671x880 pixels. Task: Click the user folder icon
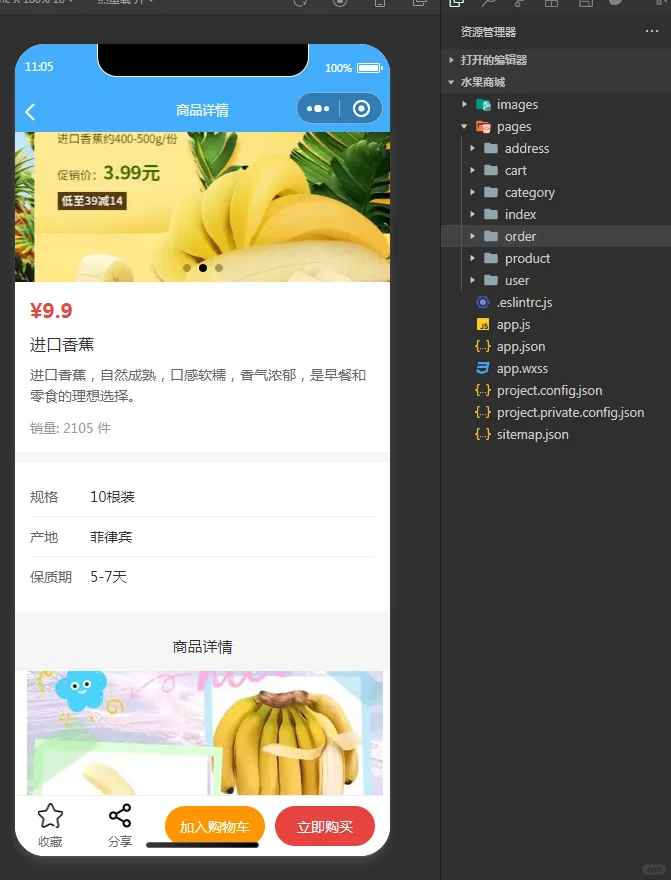tap(491, 280)
